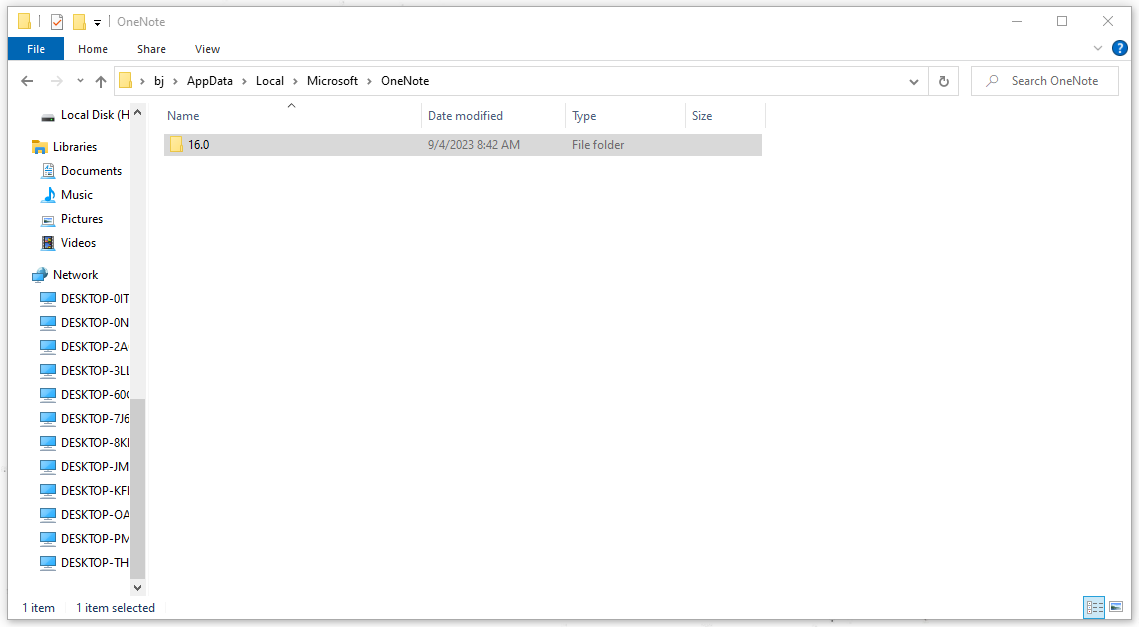1139x627 pixels.
Task: Expand the chevron after Microsoft breadcrumb
Action: [x=369, y=81]
